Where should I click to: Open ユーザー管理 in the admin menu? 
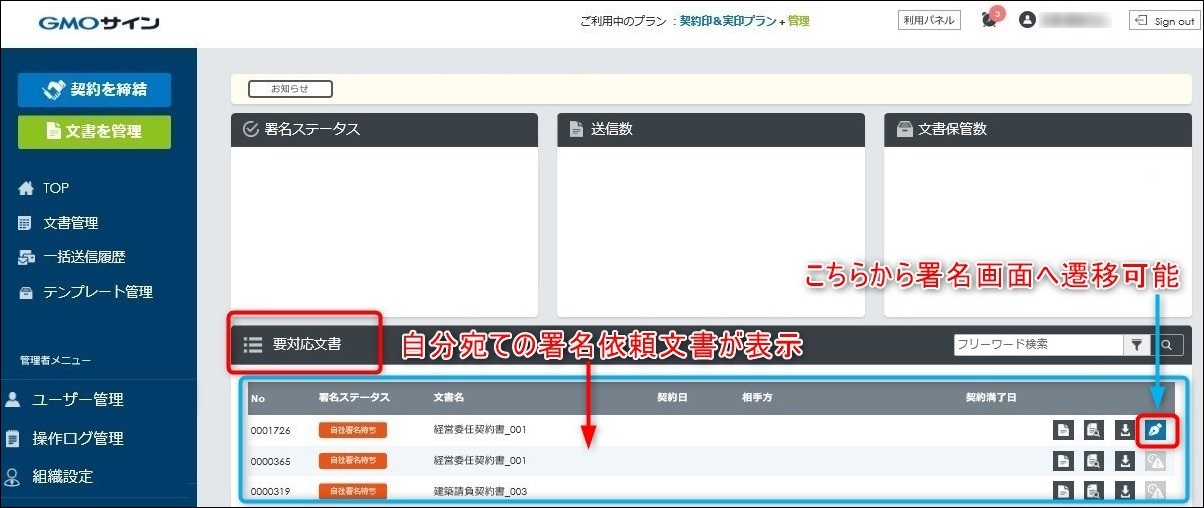[78, 400]
